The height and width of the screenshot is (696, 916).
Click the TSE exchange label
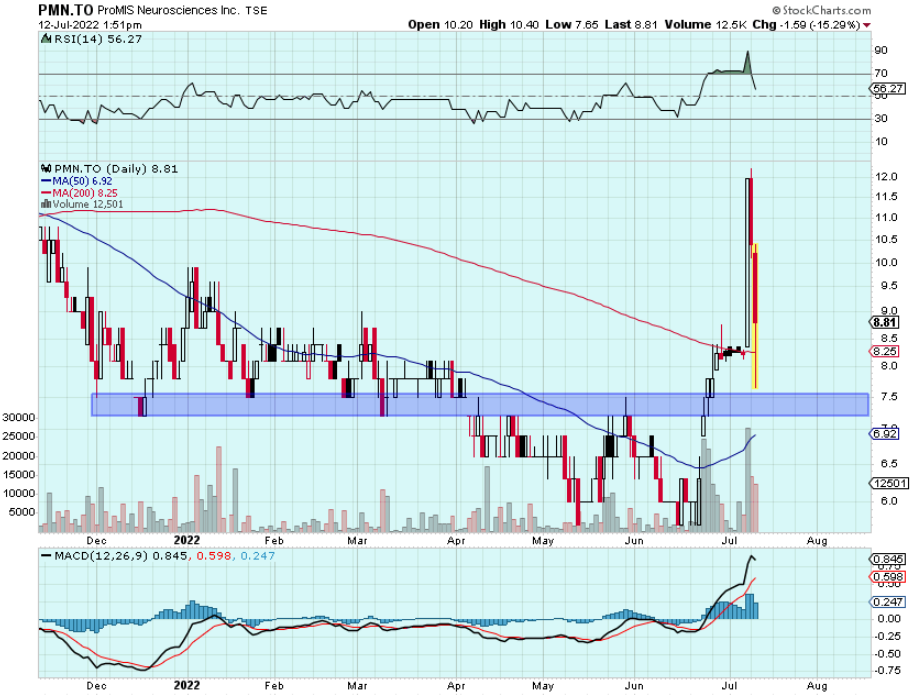(256, 10)
